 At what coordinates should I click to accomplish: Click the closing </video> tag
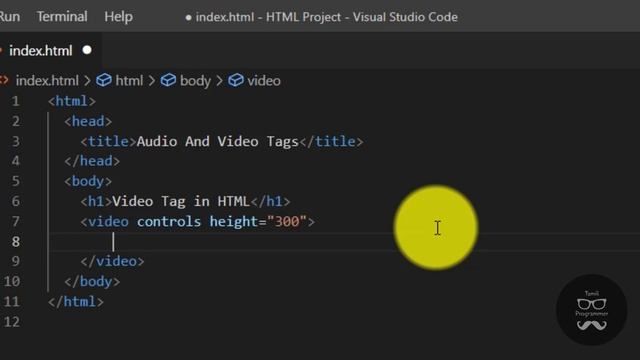click(112, 261)
